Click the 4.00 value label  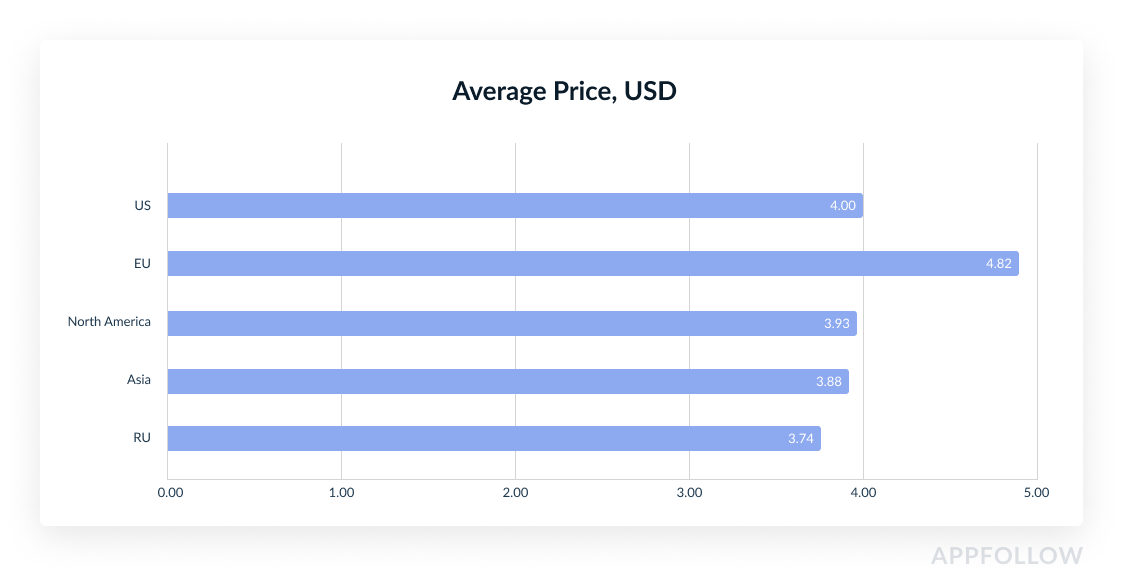tap(842, 206)
